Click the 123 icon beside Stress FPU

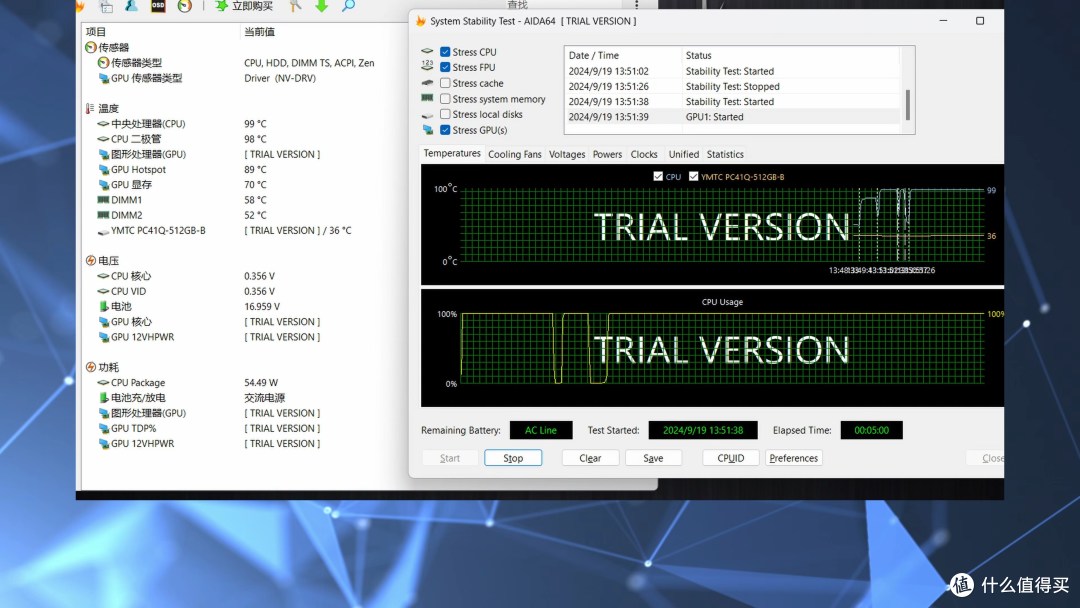pyautogui.click(x=427, y=66)
